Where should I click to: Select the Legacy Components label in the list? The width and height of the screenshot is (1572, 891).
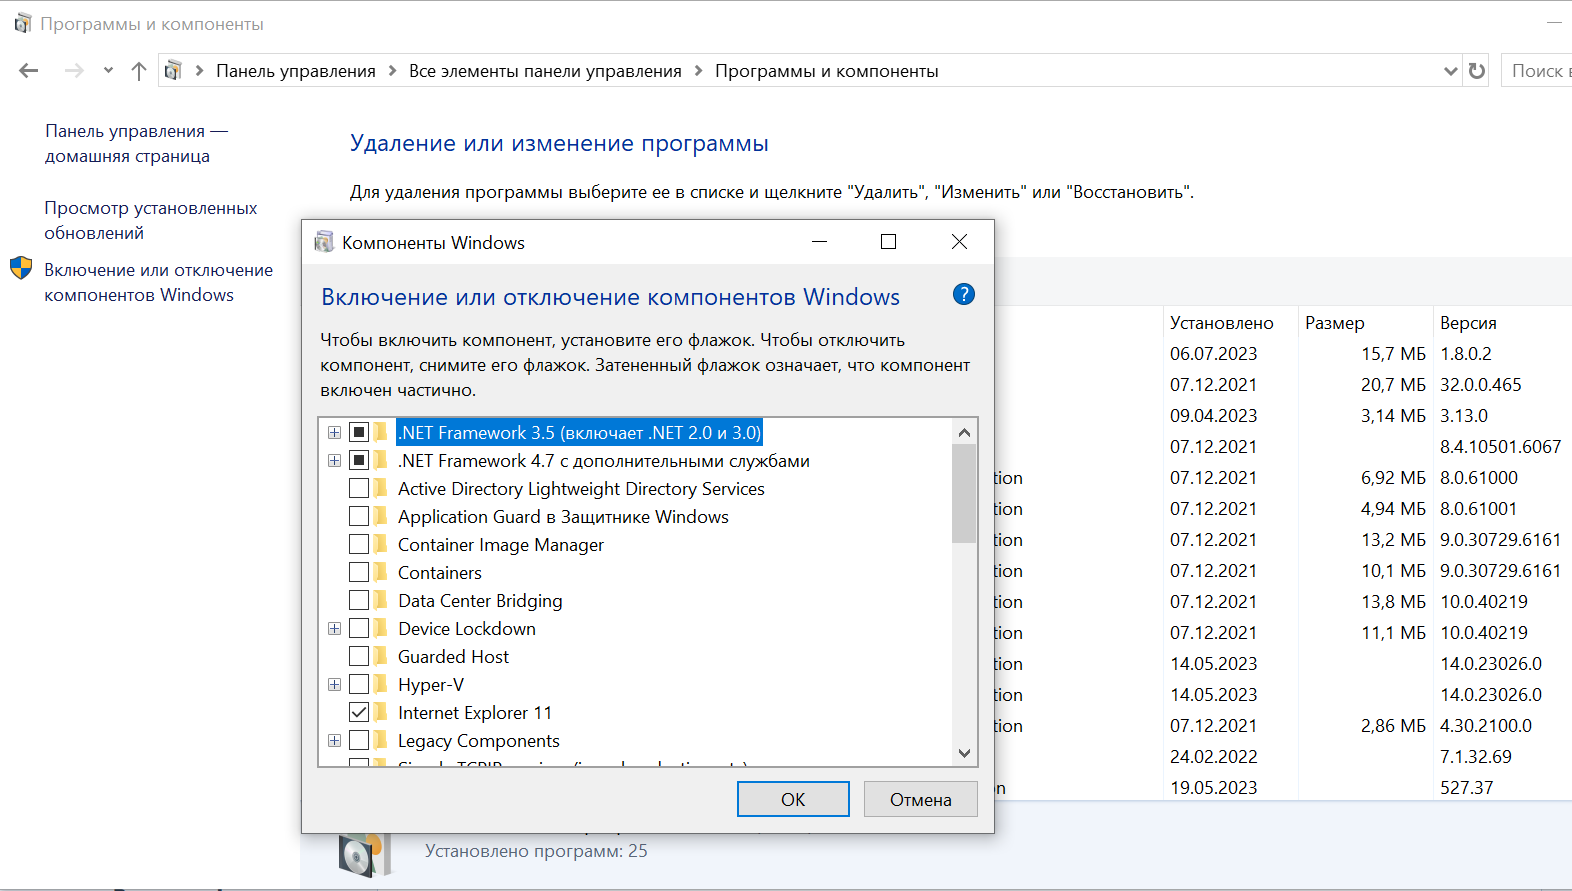pos(479,740)
